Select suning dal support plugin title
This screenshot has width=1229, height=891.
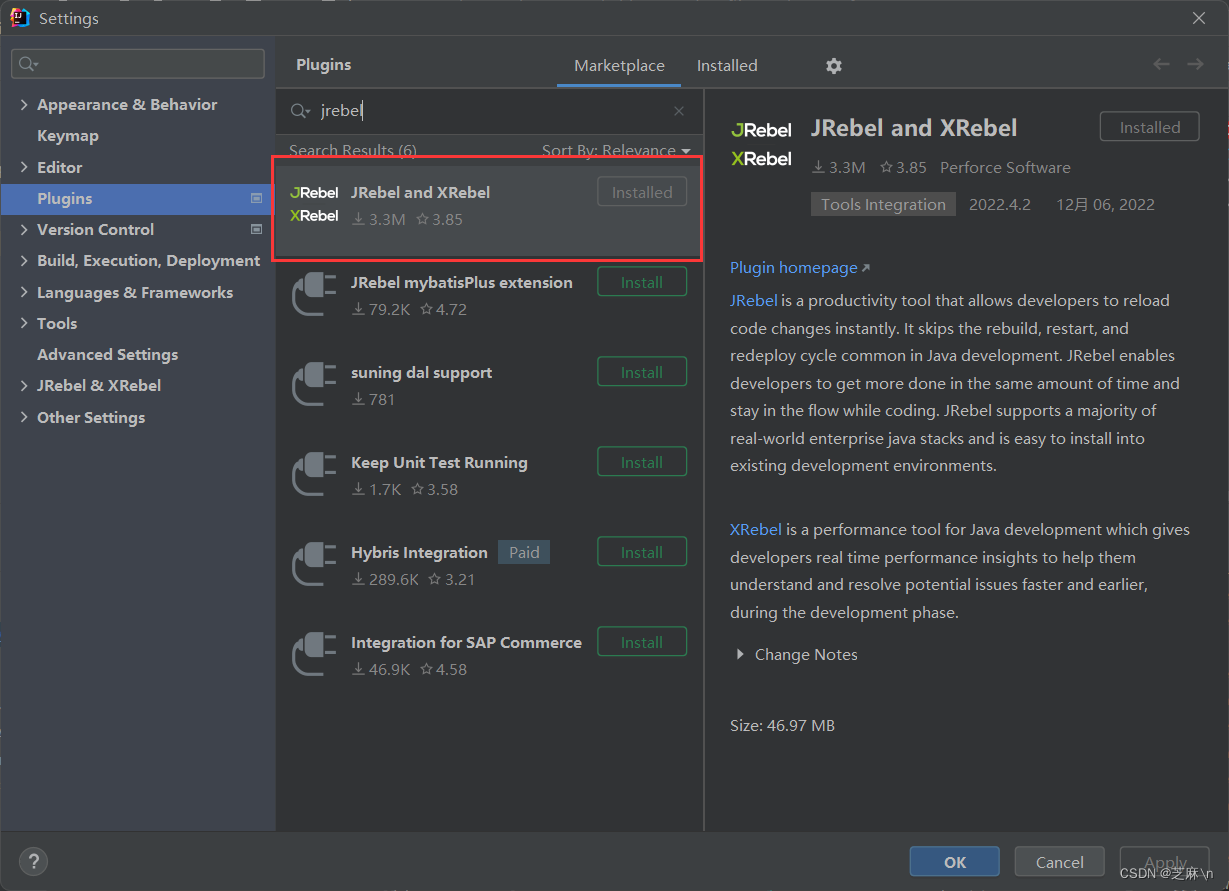421,372
